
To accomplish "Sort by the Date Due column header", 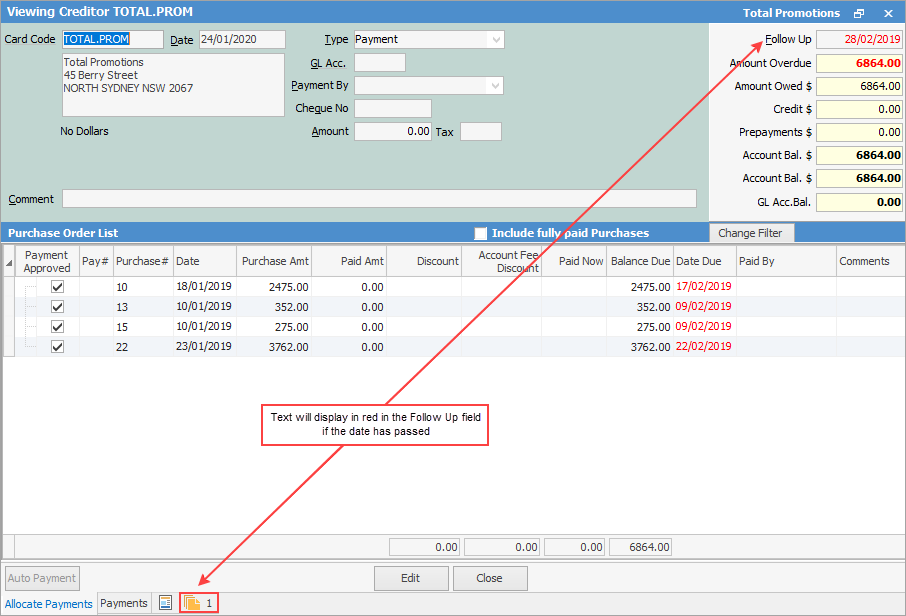I will [703, 261].
